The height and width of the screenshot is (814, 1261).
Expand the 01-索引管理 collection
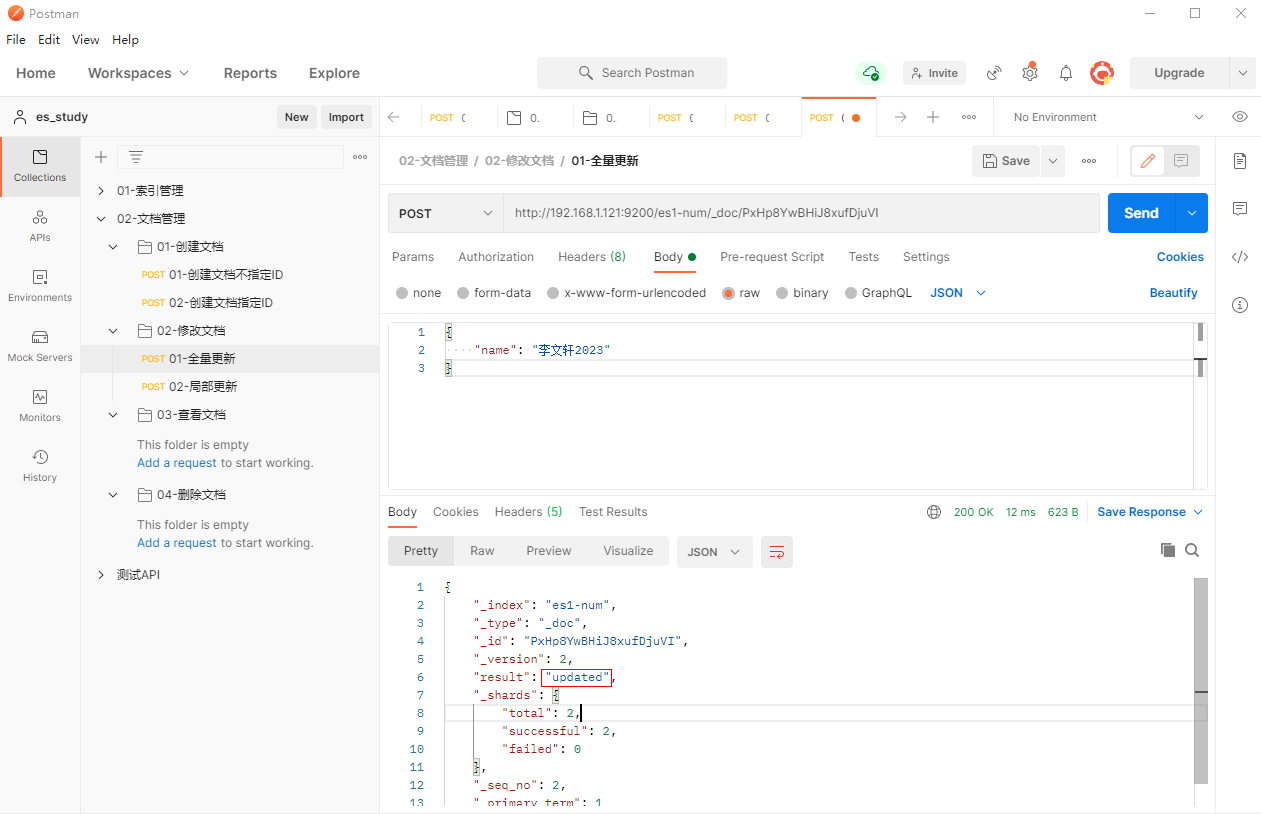(x=101, y=191)
